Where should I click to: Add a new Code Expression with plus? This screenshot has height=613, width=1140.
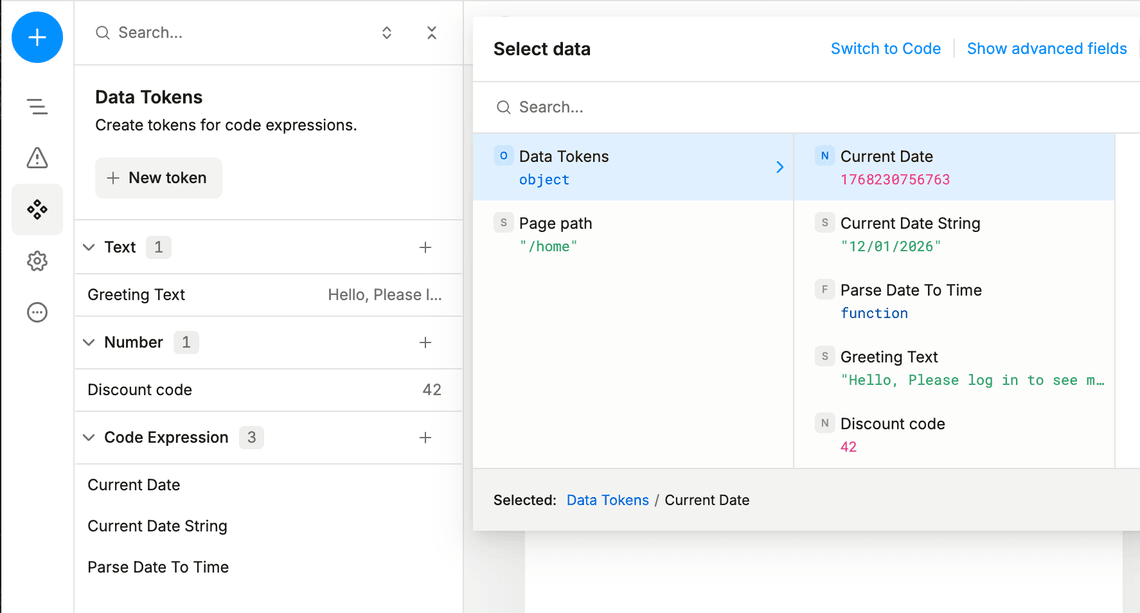pyautogui.click(x=425, y=437)
